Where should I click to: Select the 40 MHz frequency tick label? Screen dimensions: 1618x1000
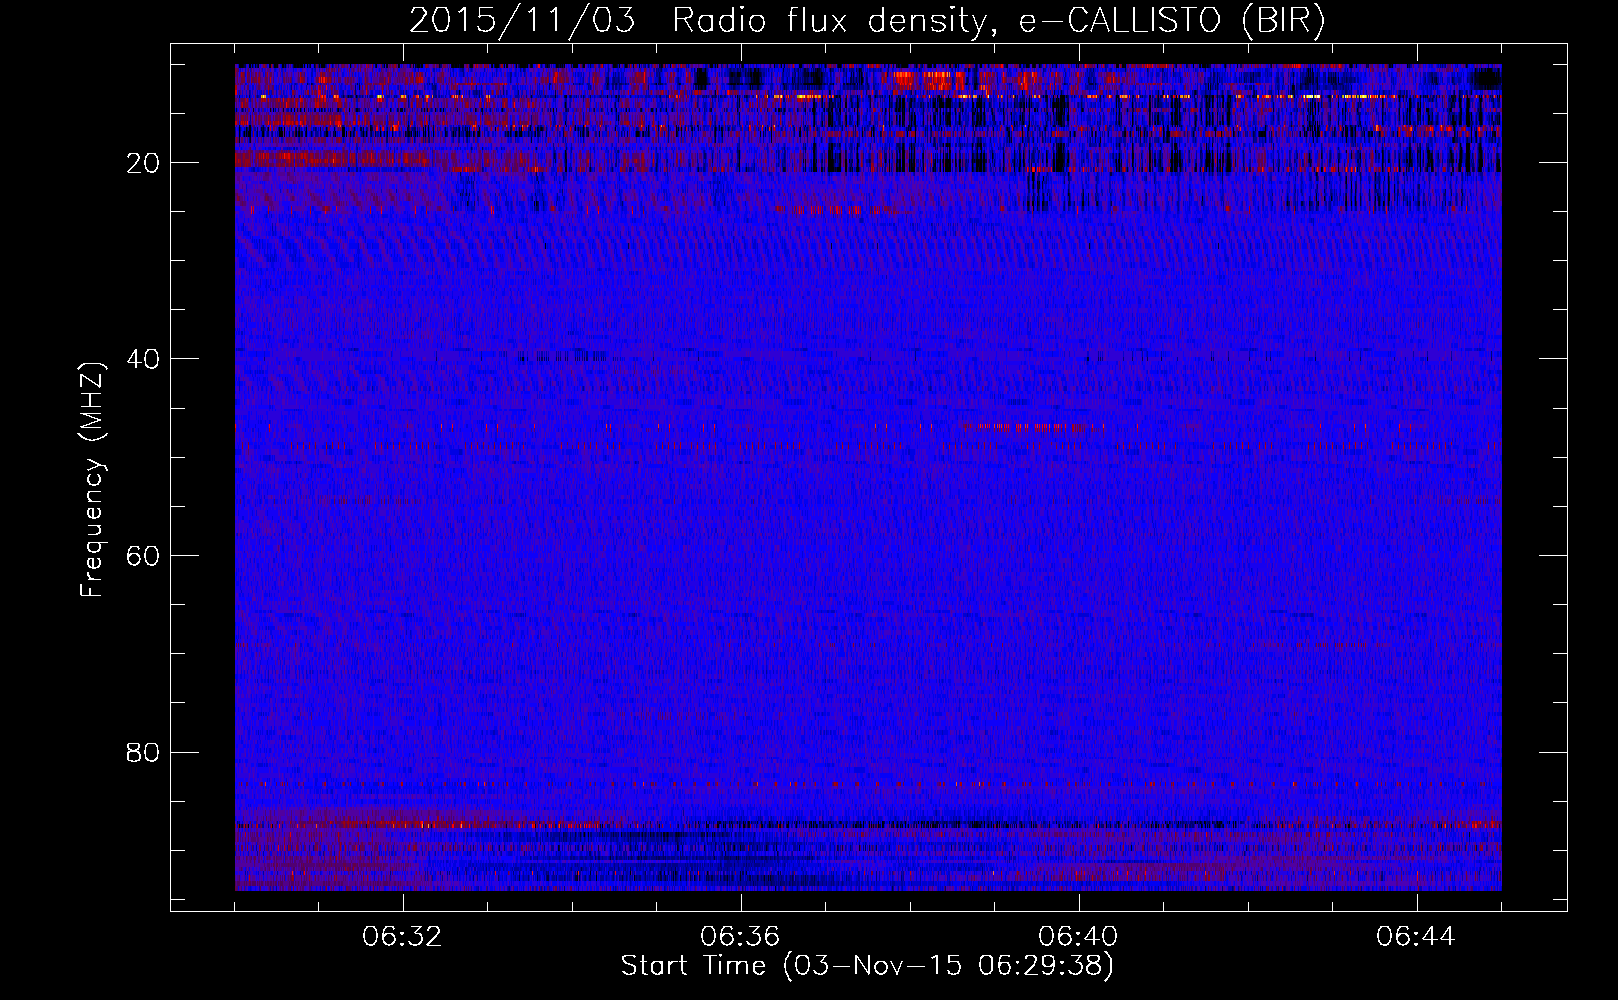[x=143, y=359]
